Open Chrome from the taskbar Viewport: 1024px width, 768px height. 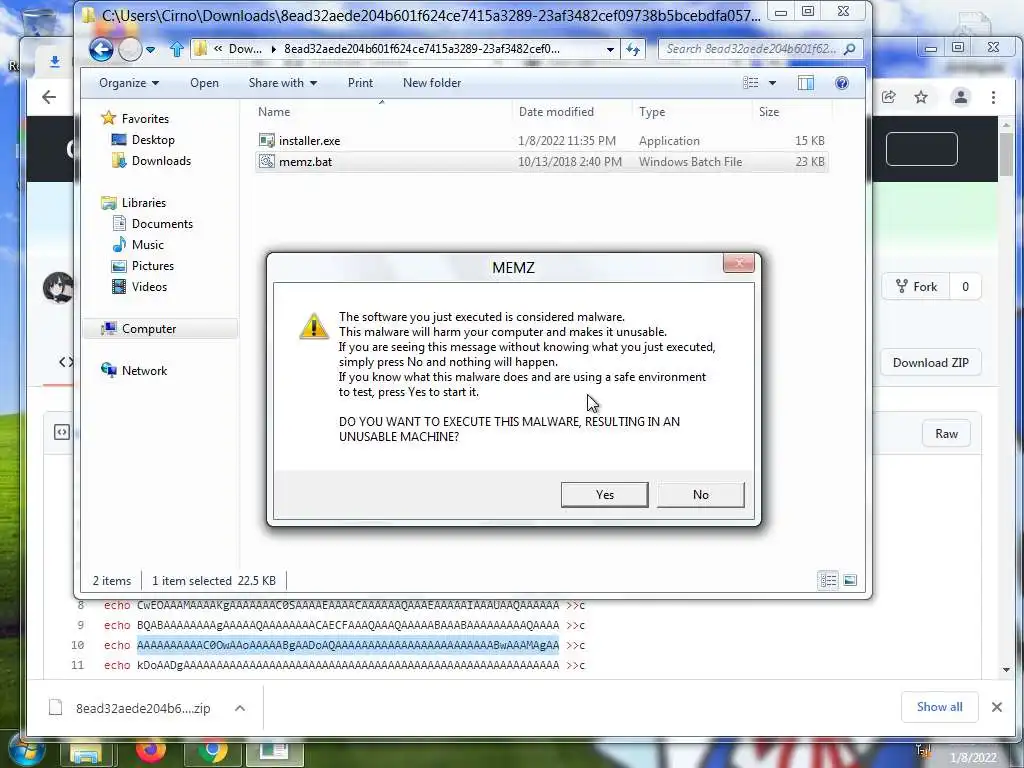coord(213,752)
